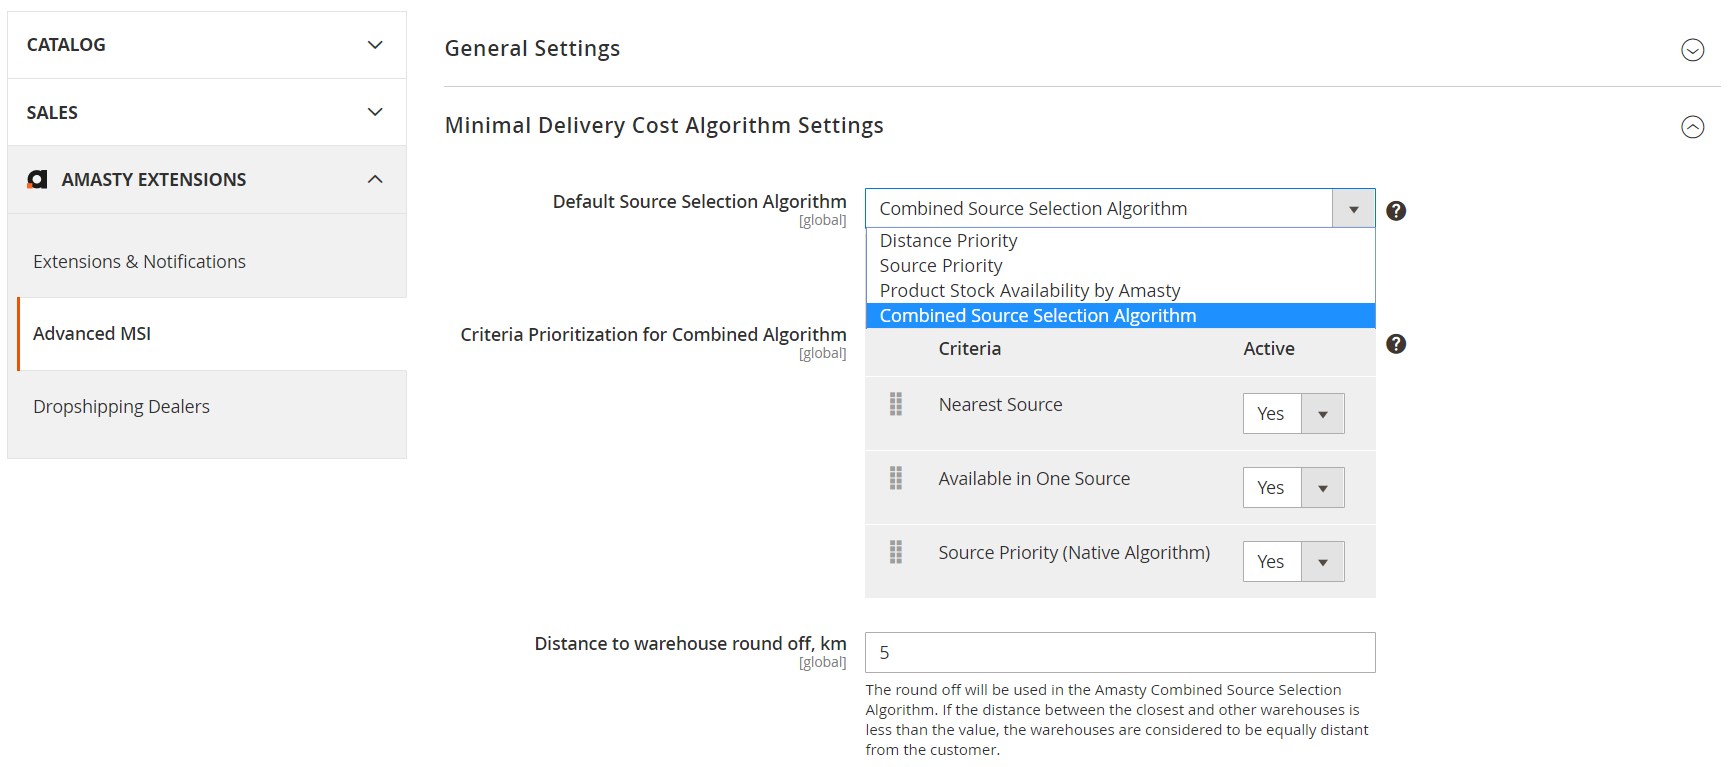Click the Amasty logo icon in sidebar
The width and height of the screenshot is (1728, 767).
pos(37,180)
